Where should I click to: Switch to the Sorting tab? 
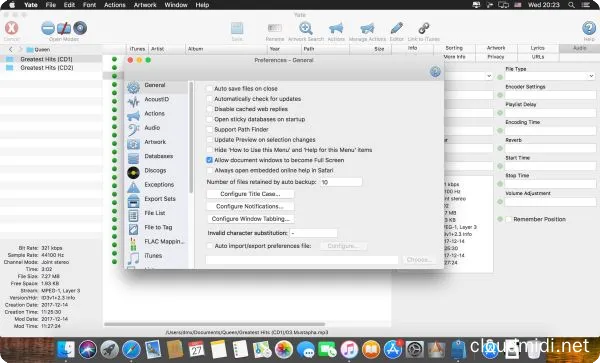[454, 48]
